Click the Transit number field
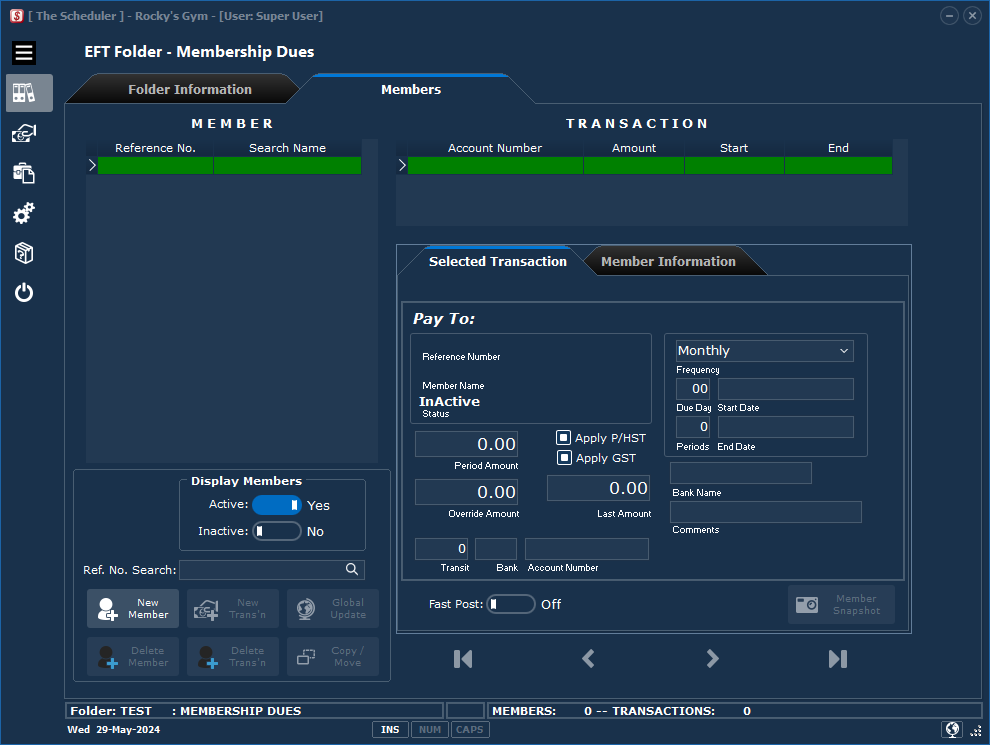This screenshot has height=745, width=990. (441, 549)
